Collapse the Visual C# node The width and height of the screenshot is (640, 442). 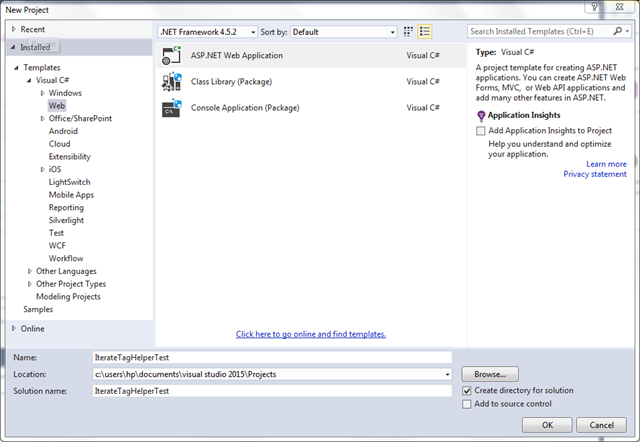pos(29,80)
